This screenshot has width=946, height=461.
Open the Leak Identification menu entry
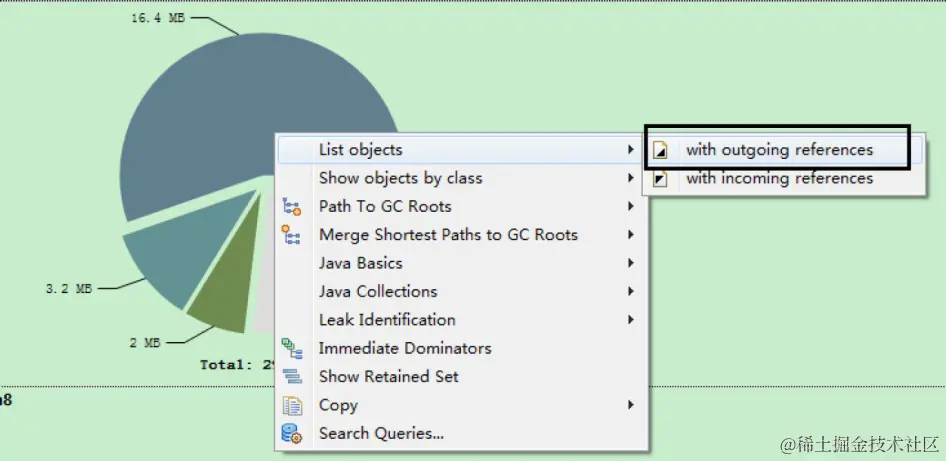click(x=459, y=320)
